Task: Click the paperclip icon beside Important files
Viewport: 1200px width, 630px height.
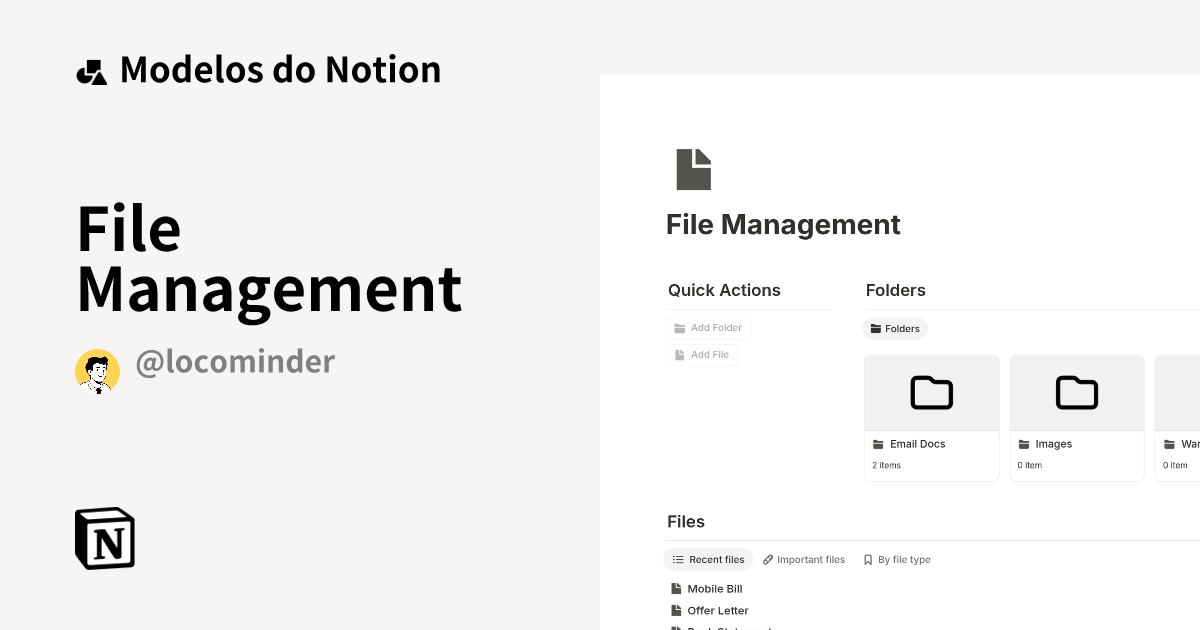Action: (x=768, y=559)
